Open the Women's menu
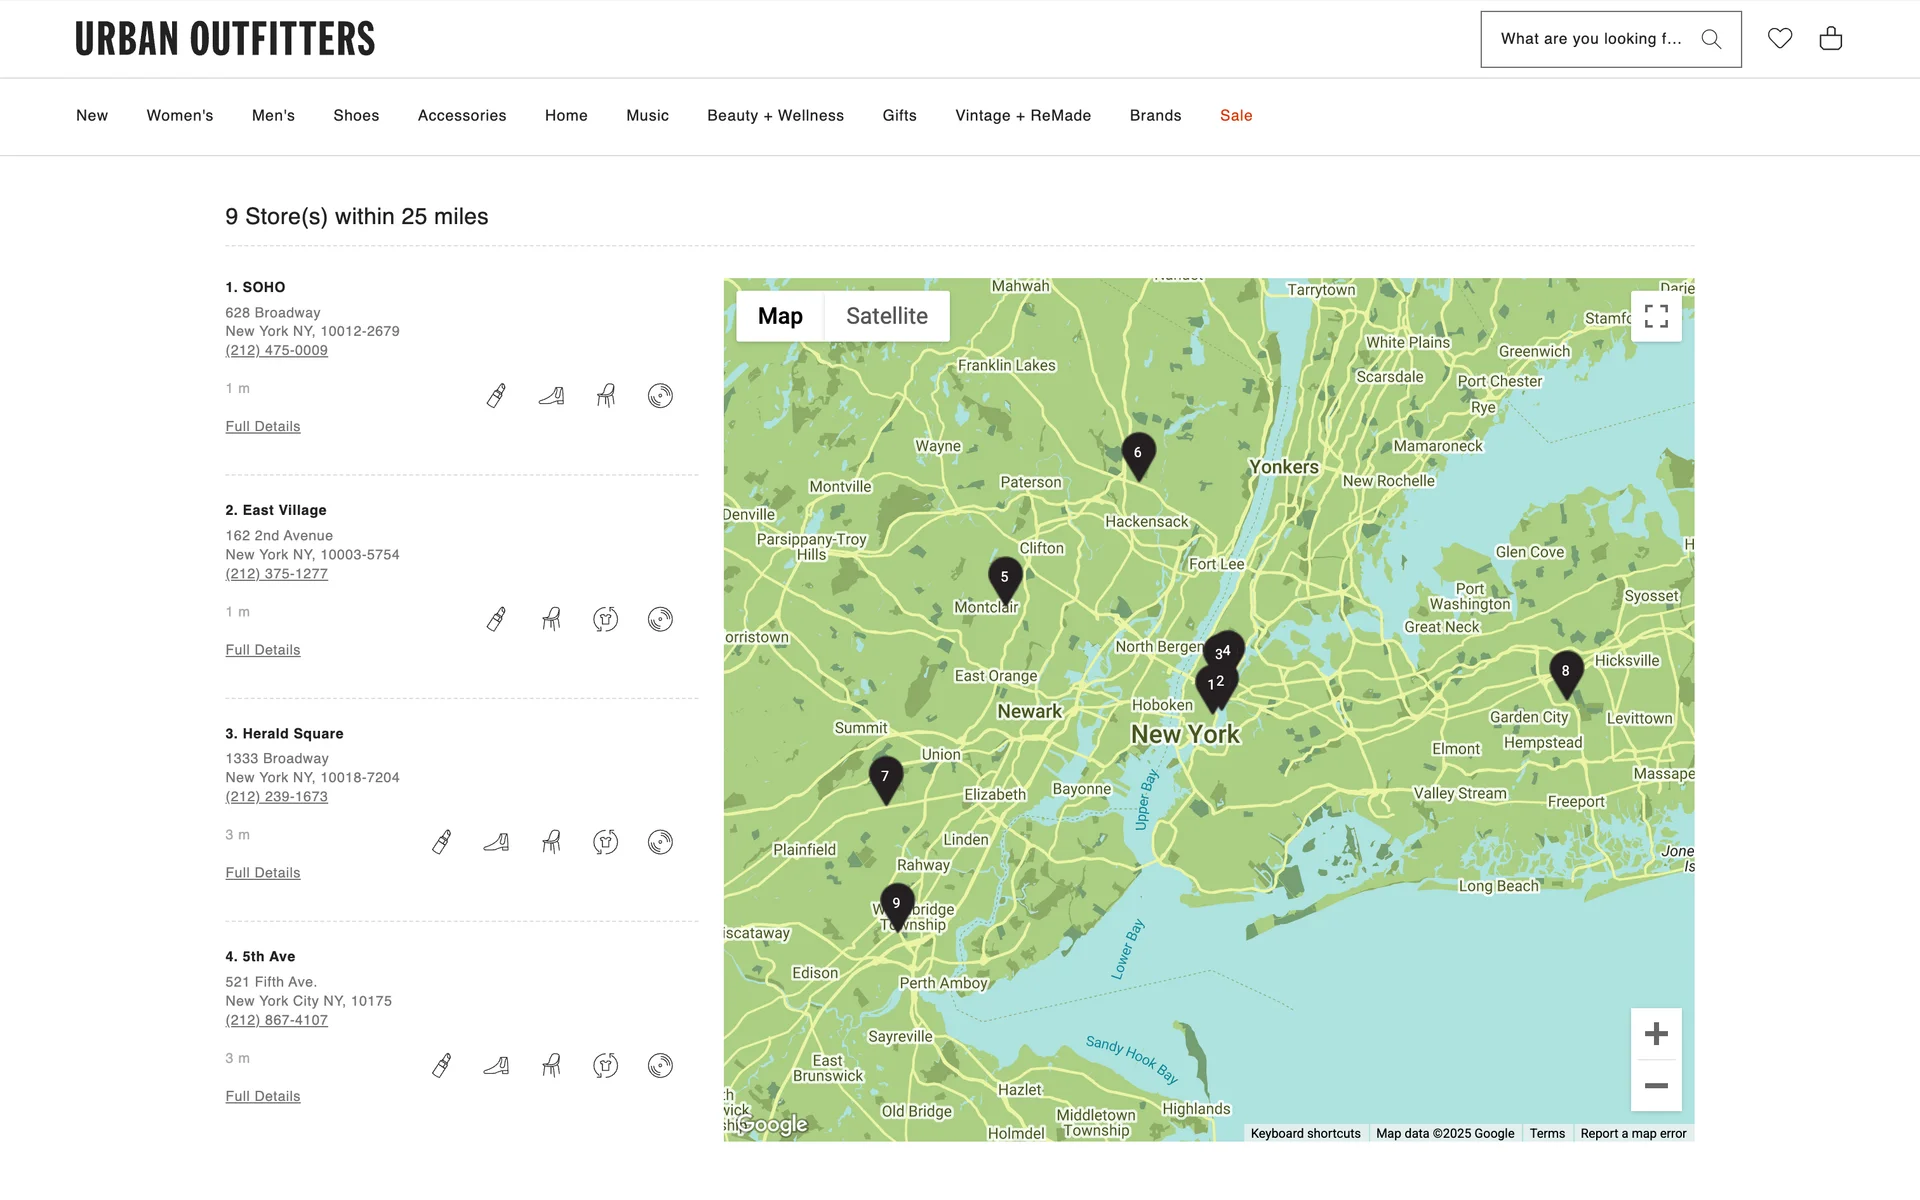 point(180,116)
